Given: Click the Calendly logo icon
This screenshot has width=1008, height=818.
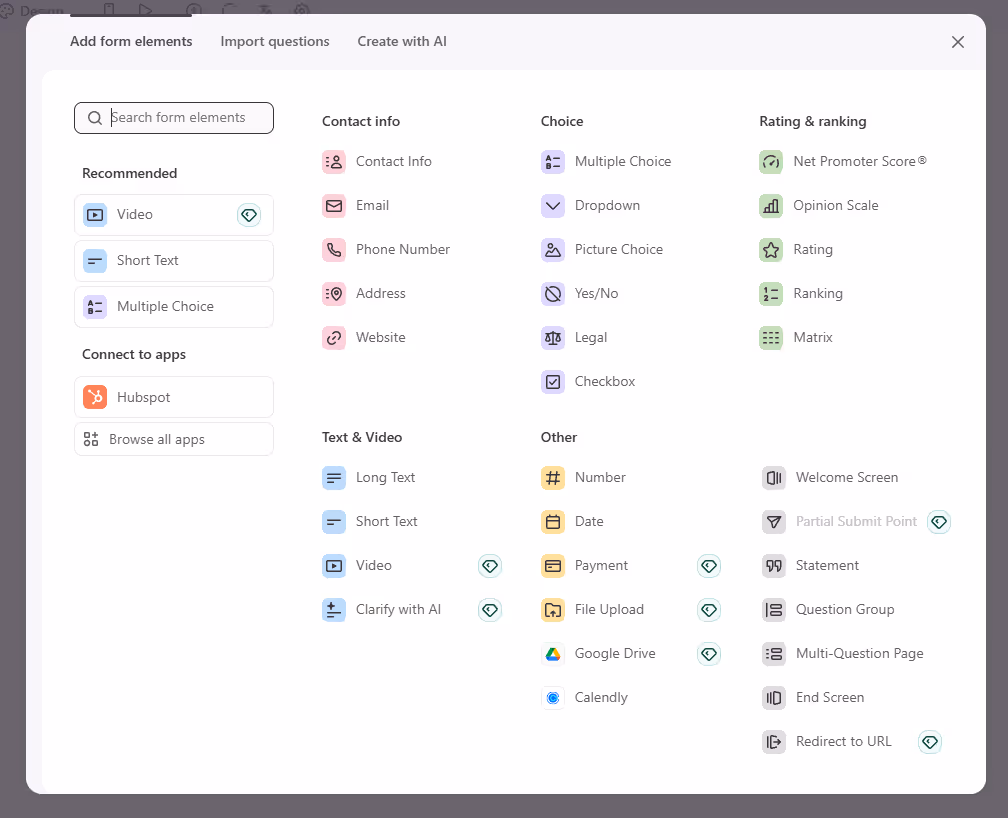Looking at the screenshot, I should click(x=553, y=698).
